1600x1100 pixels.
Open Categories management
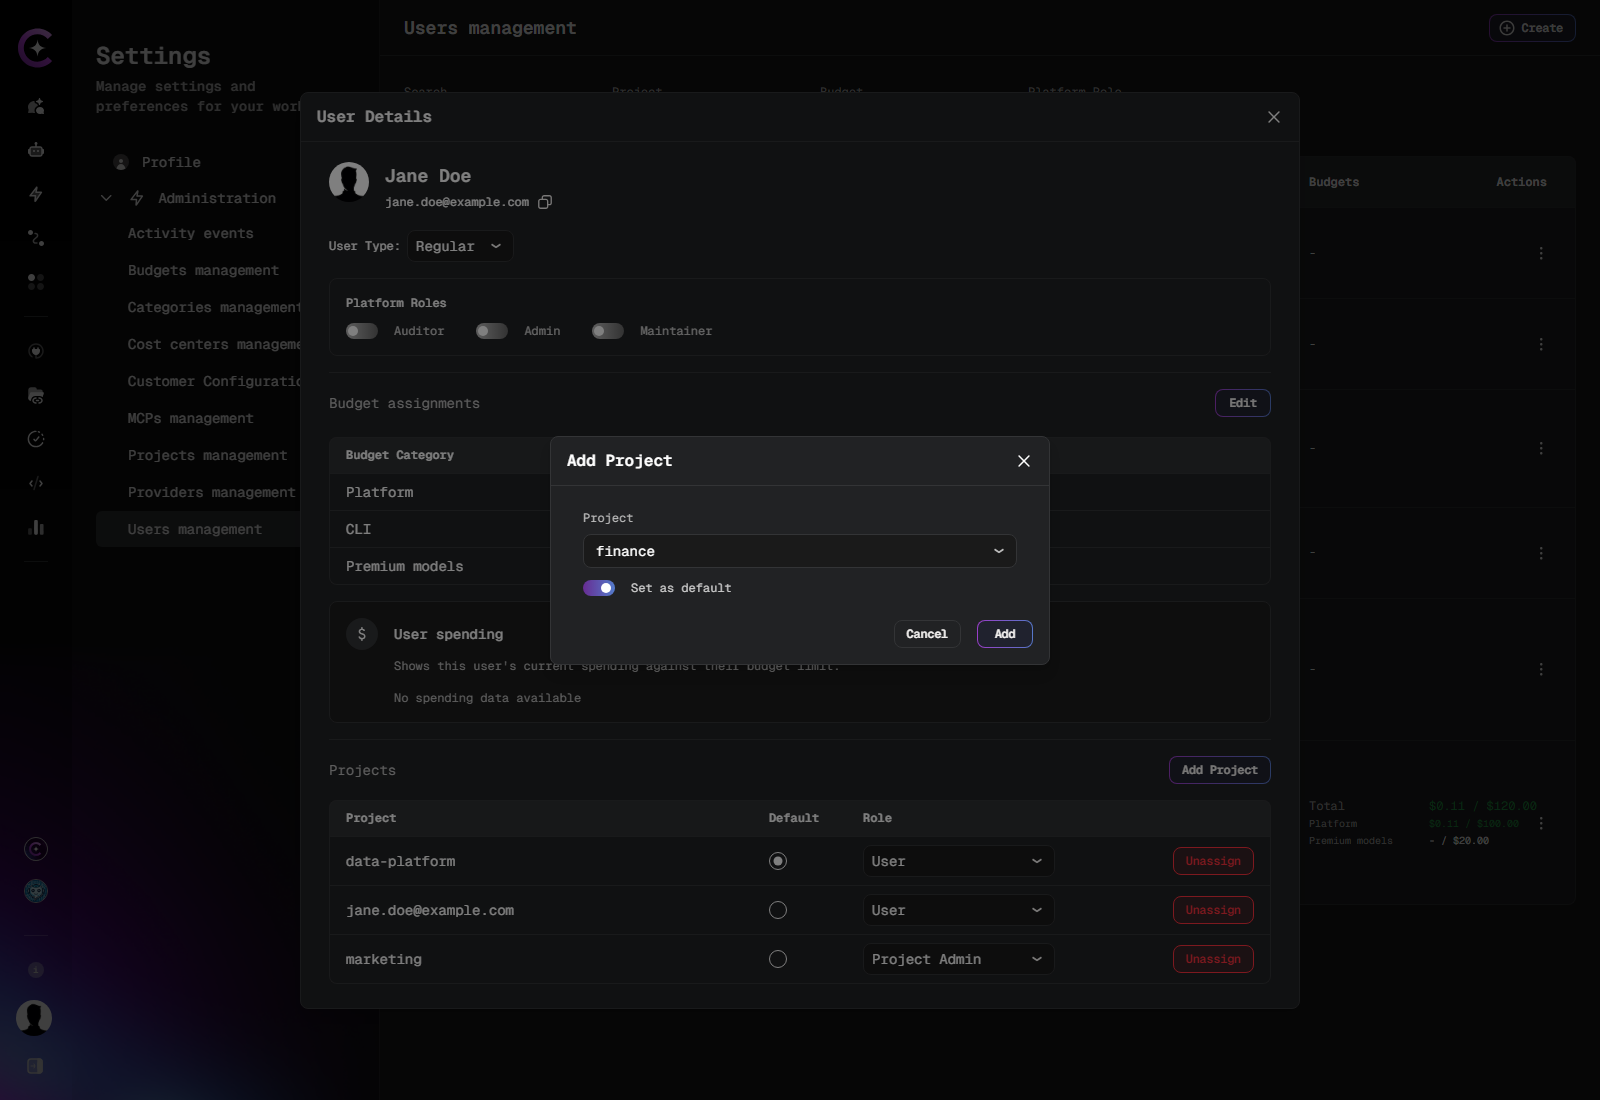tap(214, 307)
